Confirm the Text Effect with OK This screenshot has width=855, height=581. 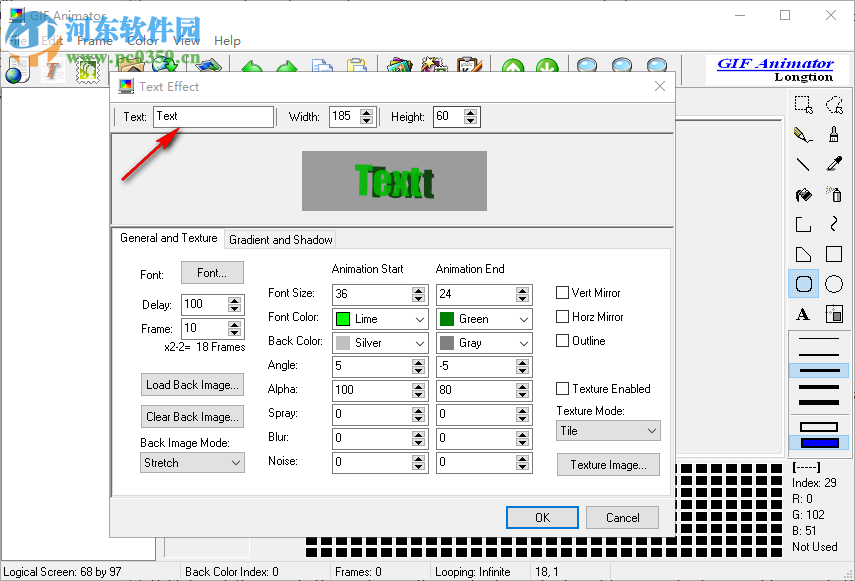point(542,517)
